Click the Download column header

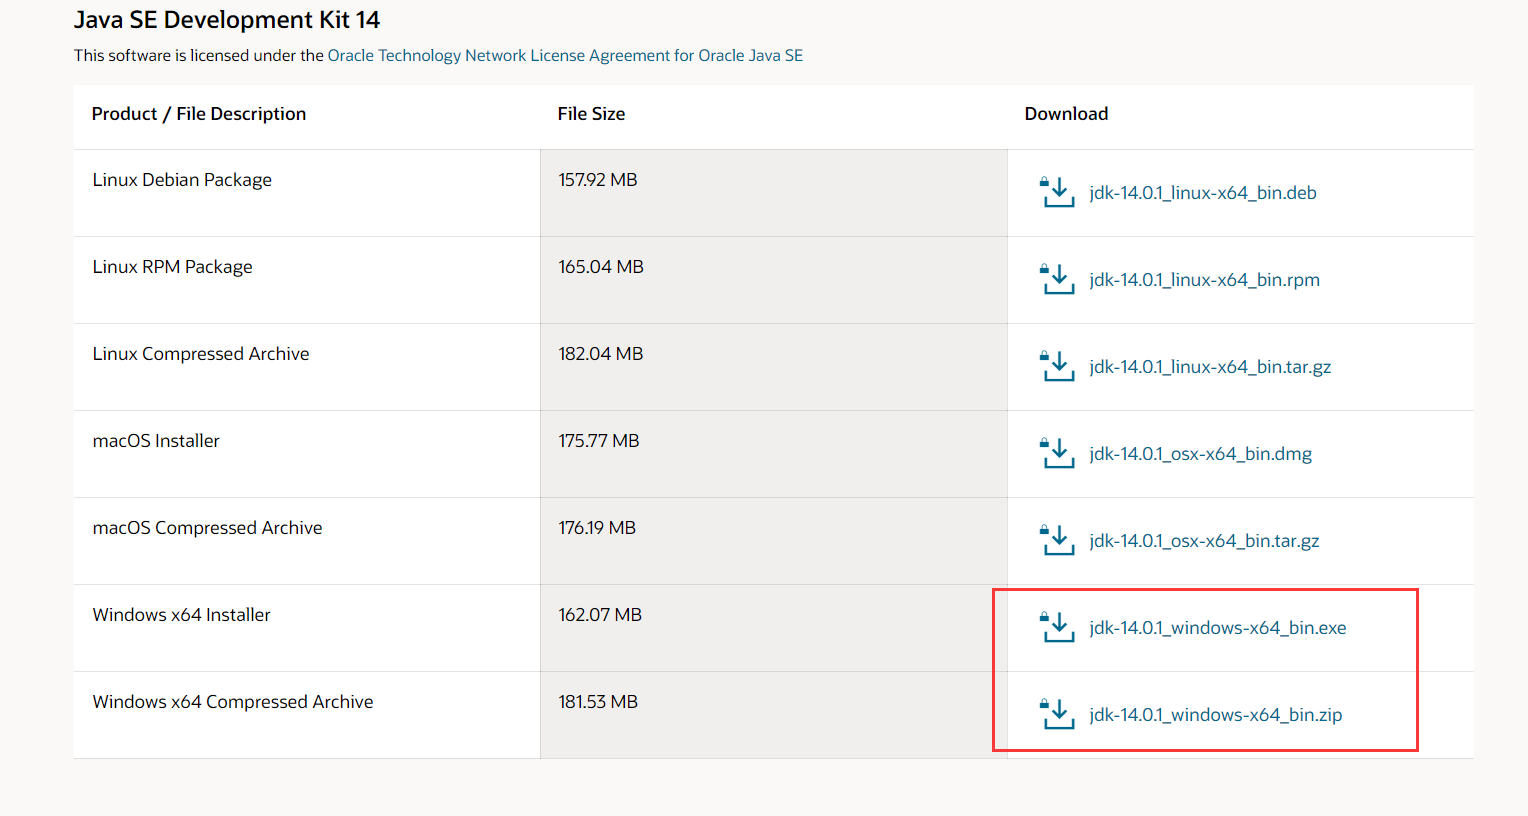click(x=1066, y=114)
